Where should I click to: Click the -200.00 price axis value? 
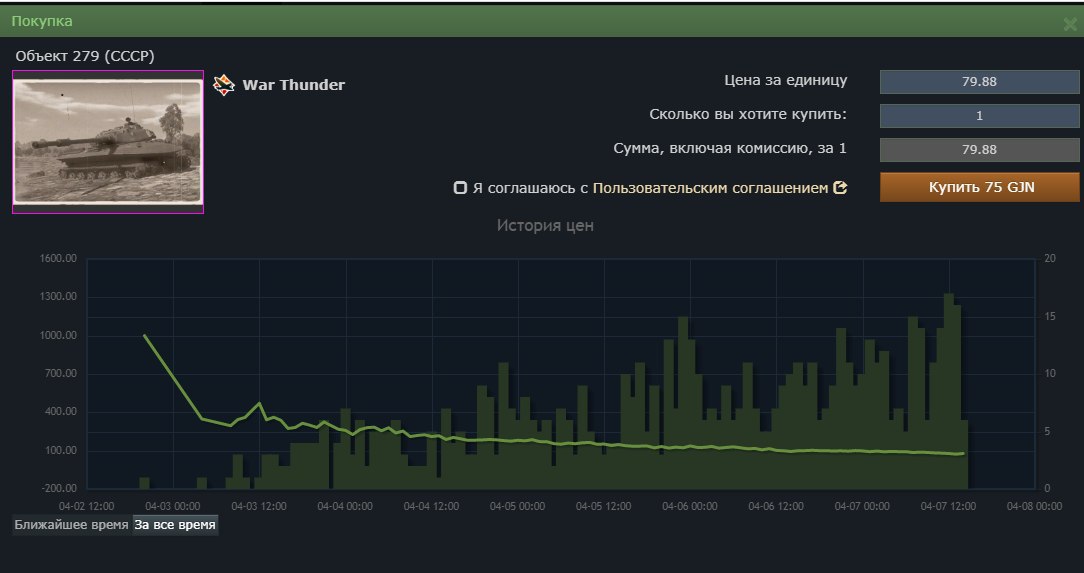[x=57, y=488]
